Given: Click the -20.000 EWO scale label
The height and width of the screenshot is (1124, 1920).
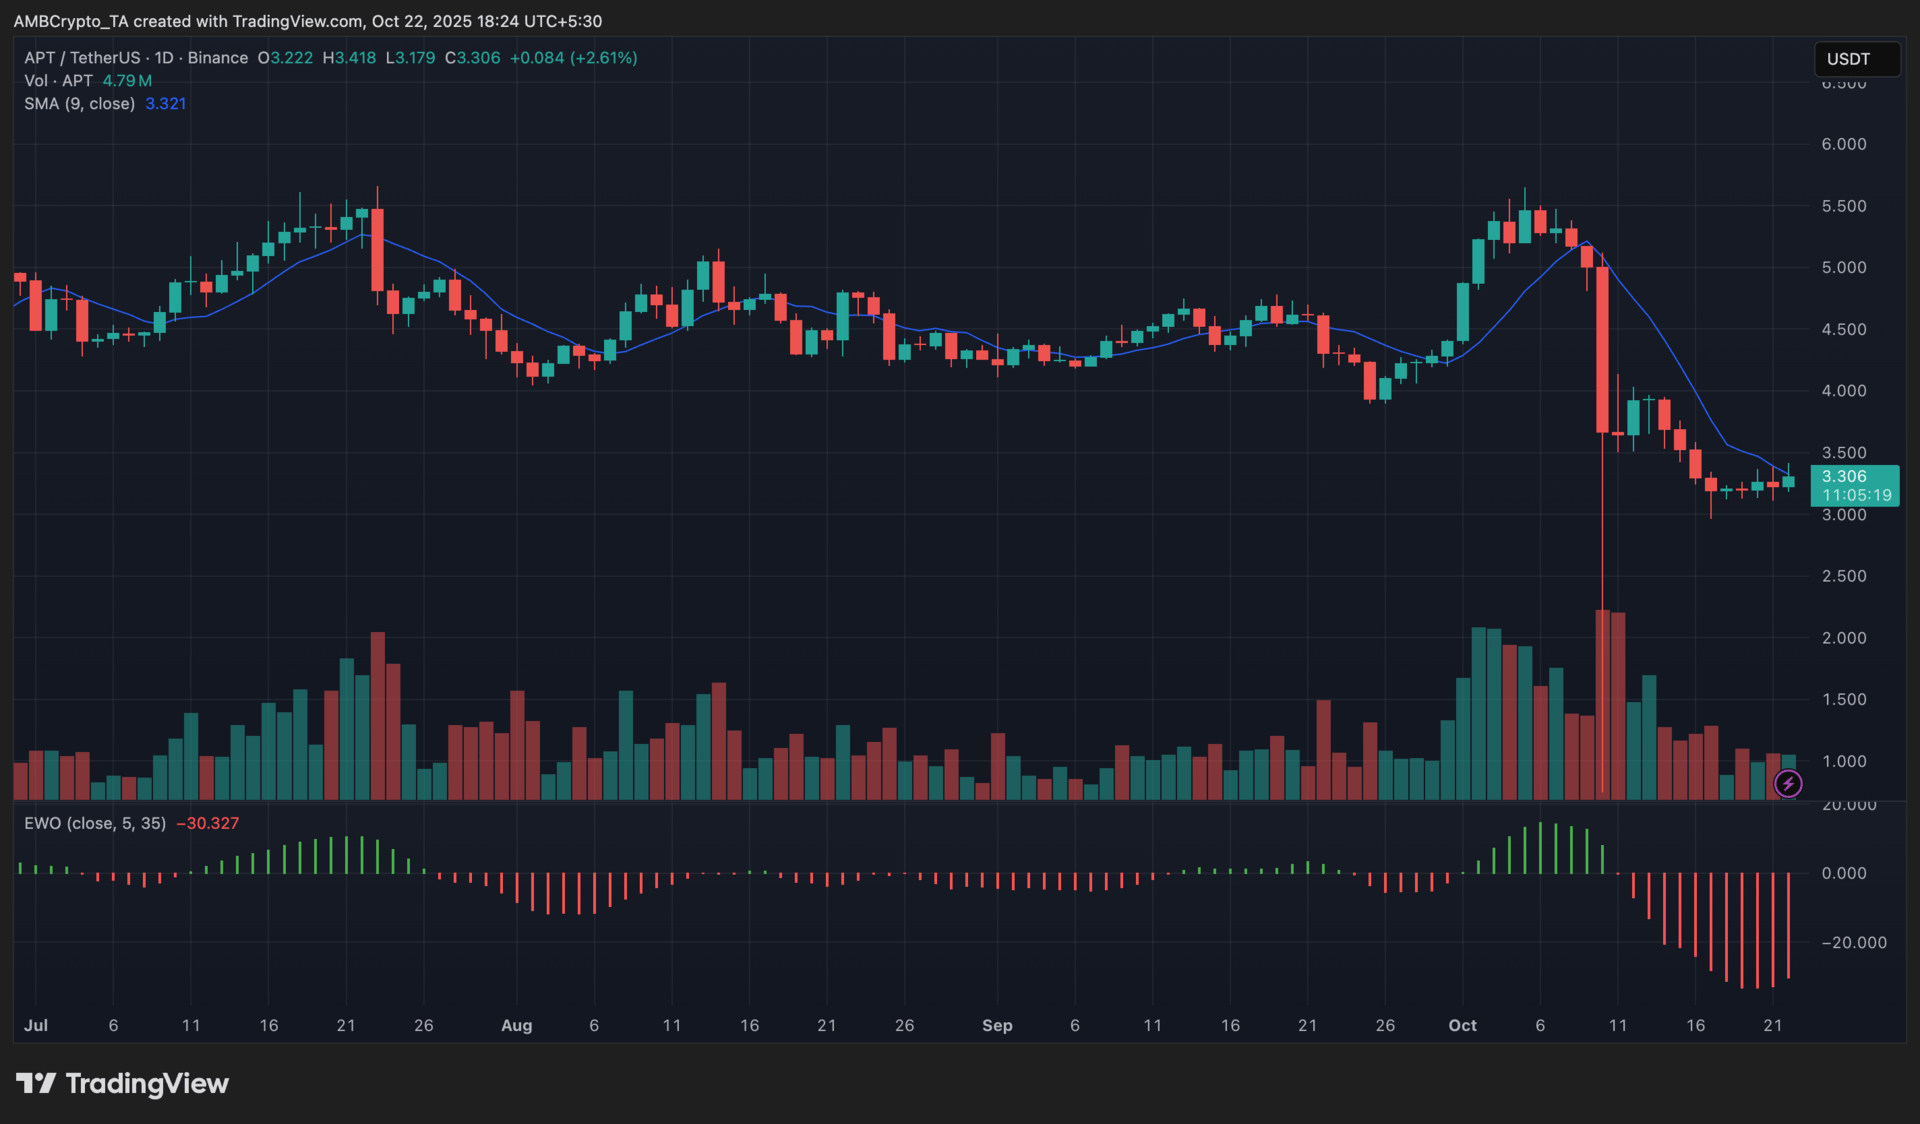Looking at the screenshot, I should [1853, 942].
